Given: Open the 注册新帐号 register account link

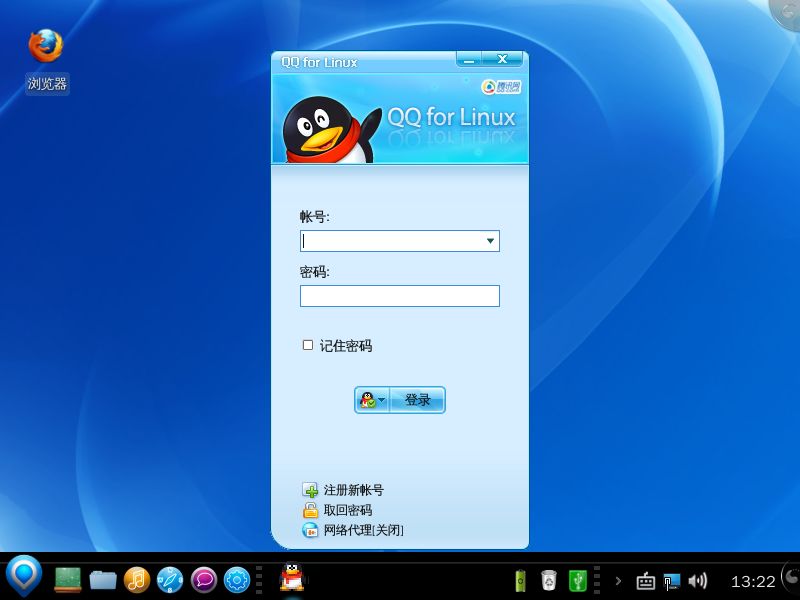Looking at the screenshot, I should click(354, 490).
